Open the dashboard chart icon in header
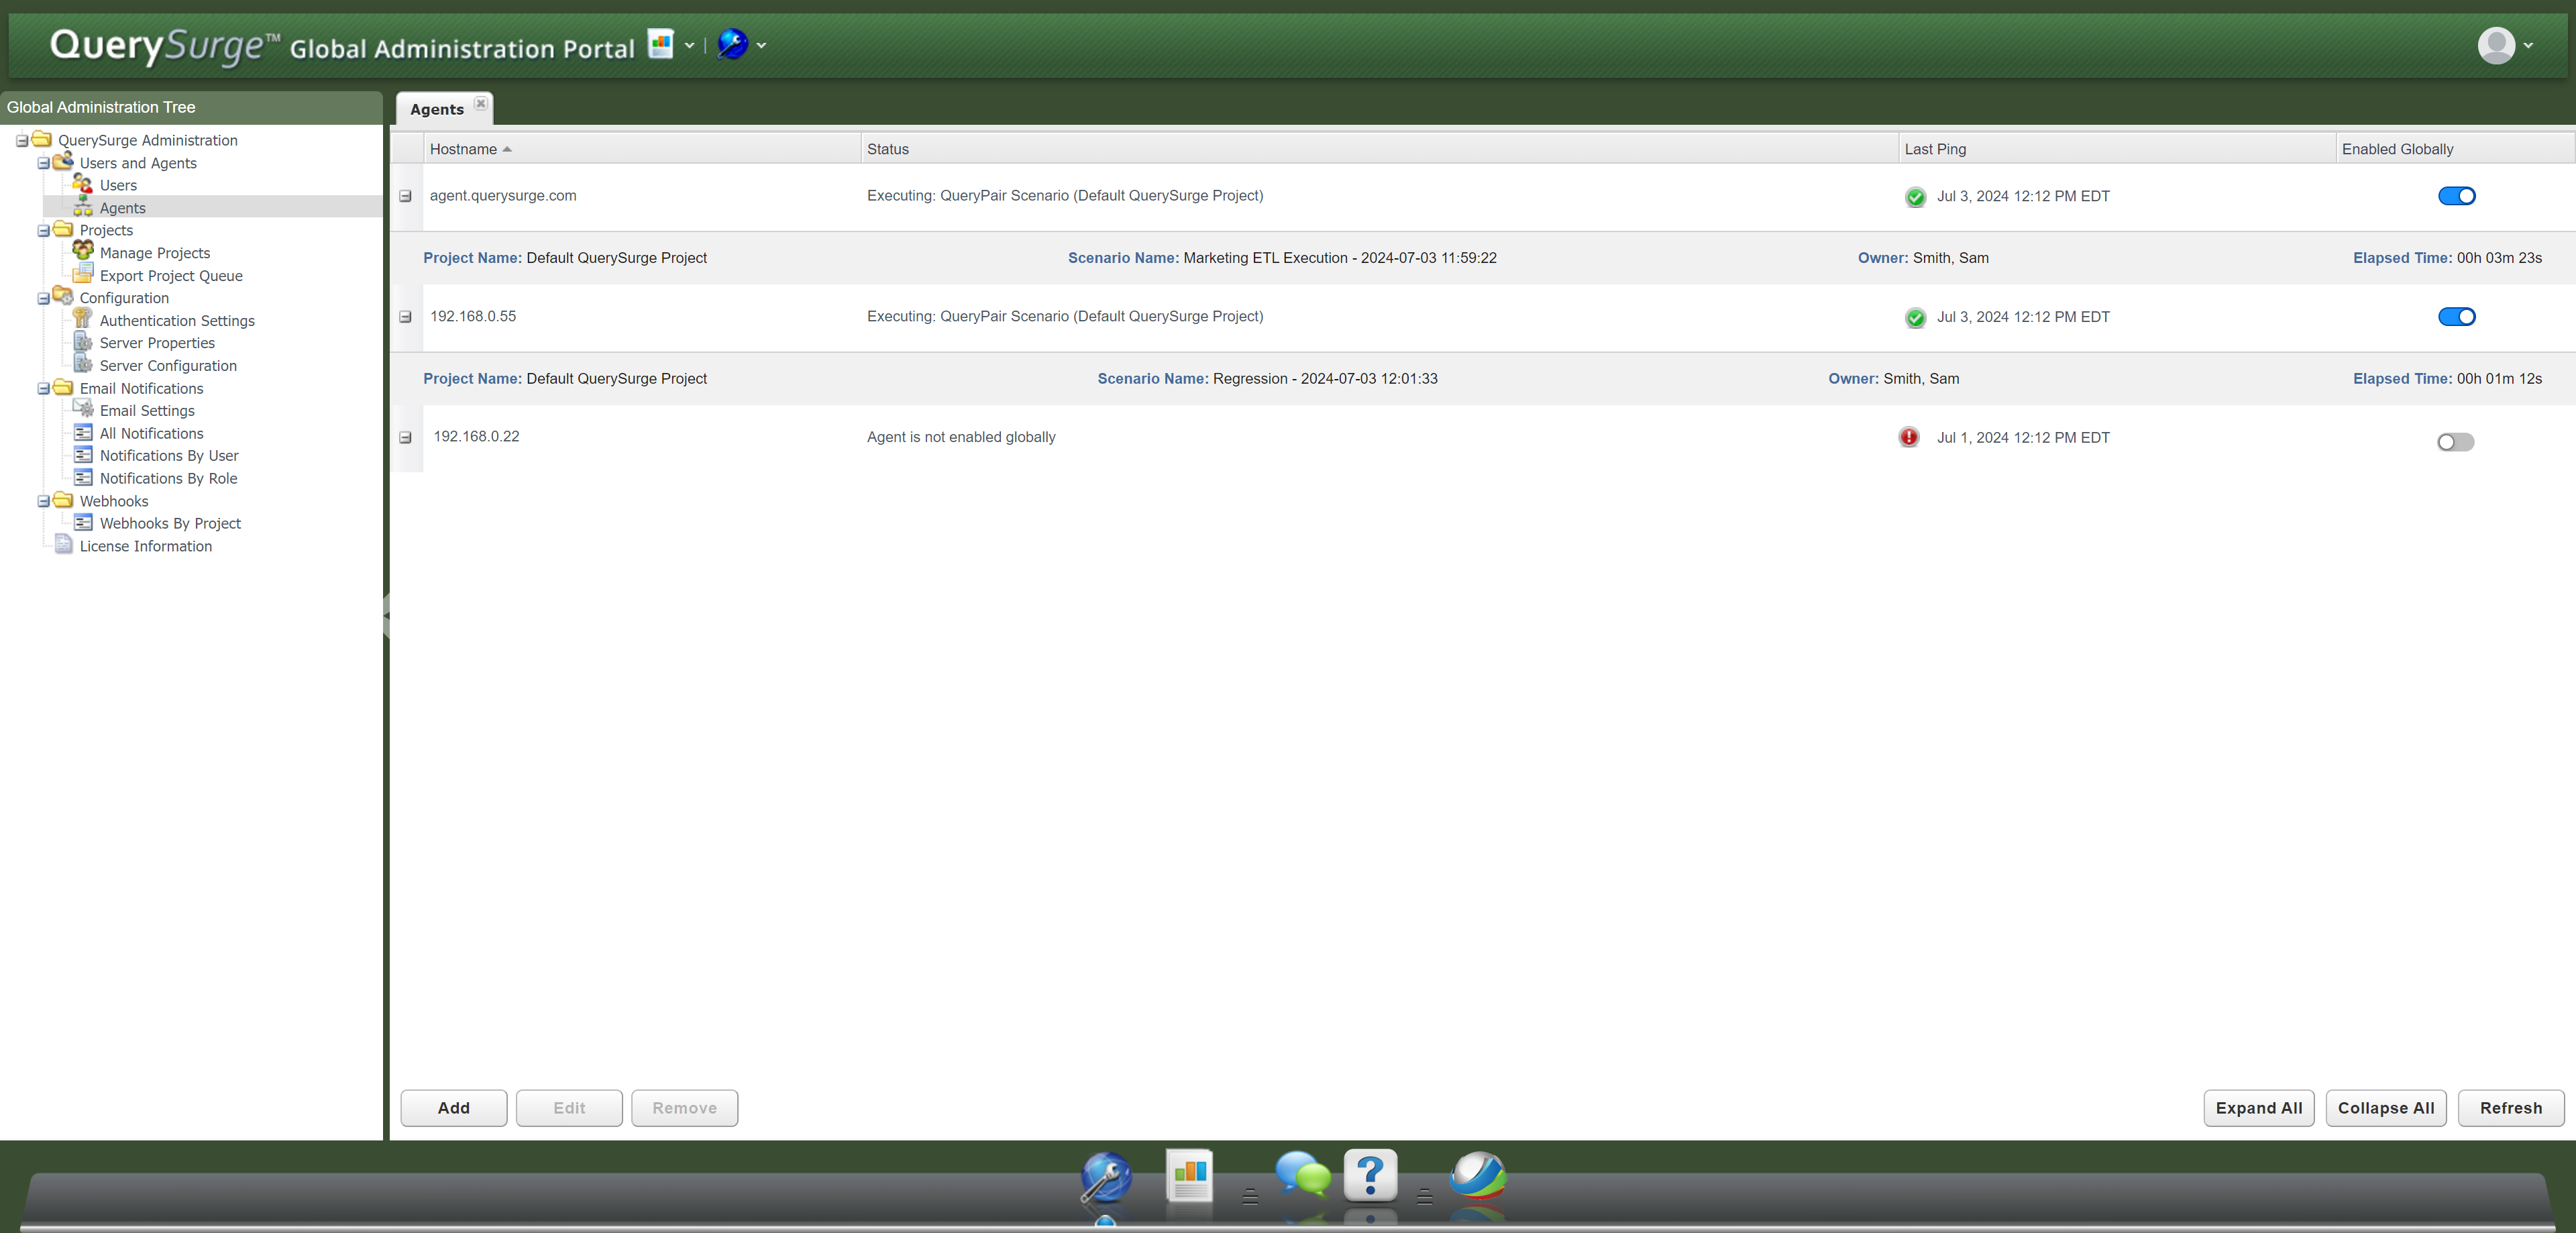 click(x=661, y=44)
